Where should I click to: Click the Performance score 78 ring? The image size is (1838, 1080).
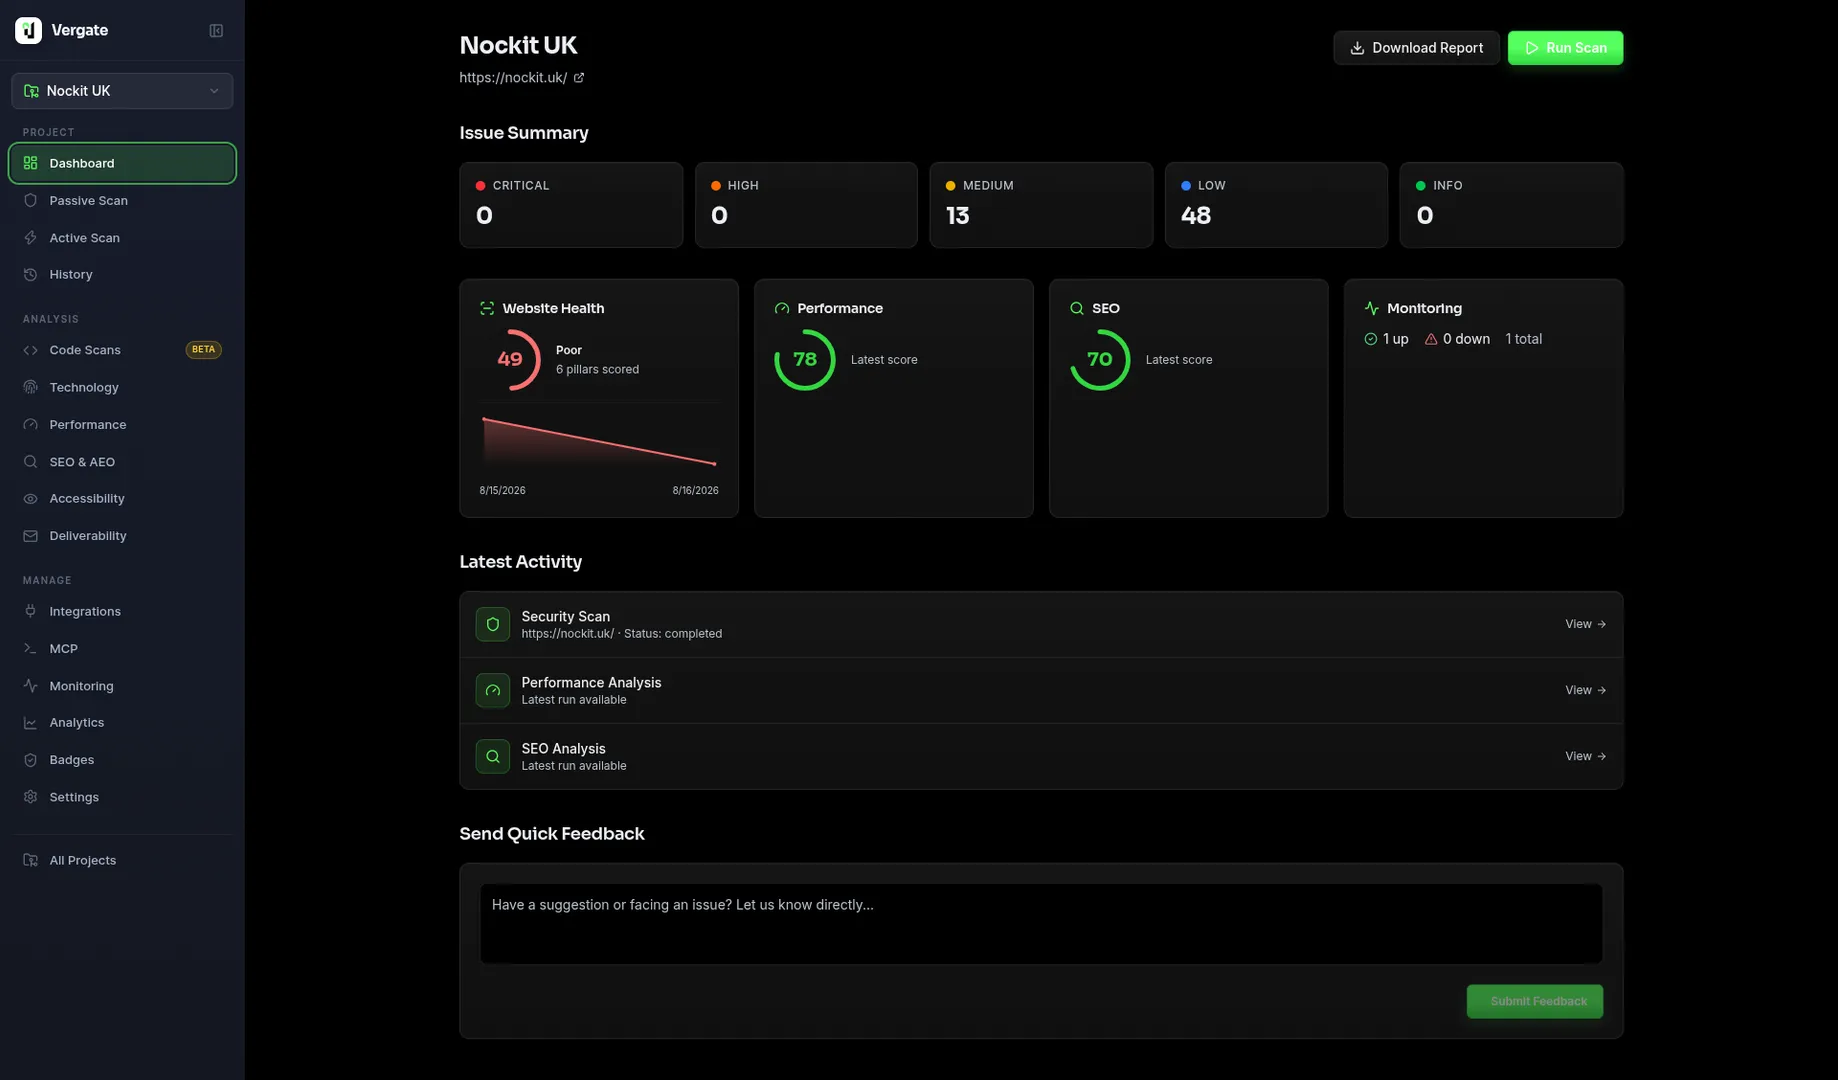pyautogui.click(x=805, y=360)
